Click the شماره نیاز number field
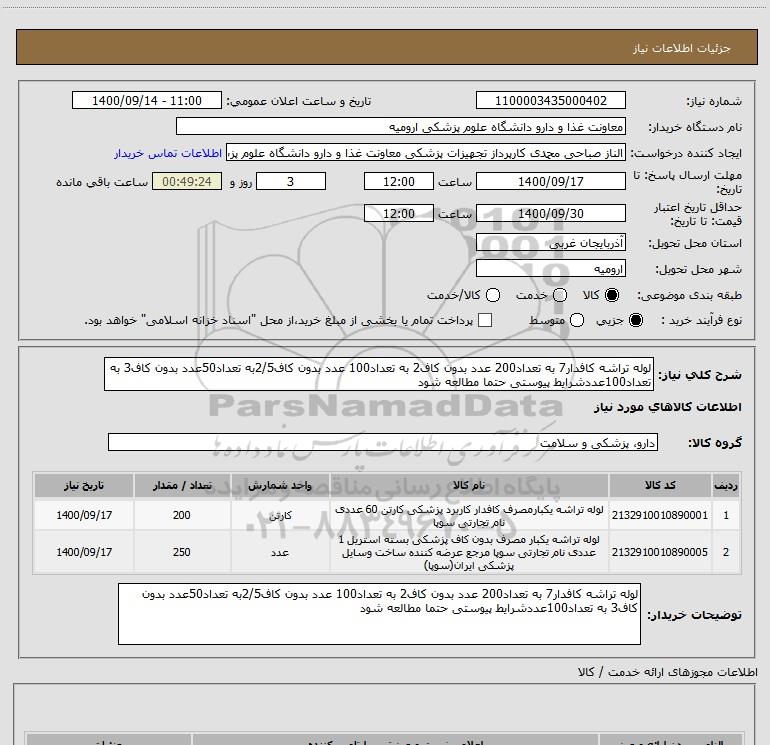 pyautogui.click(x=551, y=101)
